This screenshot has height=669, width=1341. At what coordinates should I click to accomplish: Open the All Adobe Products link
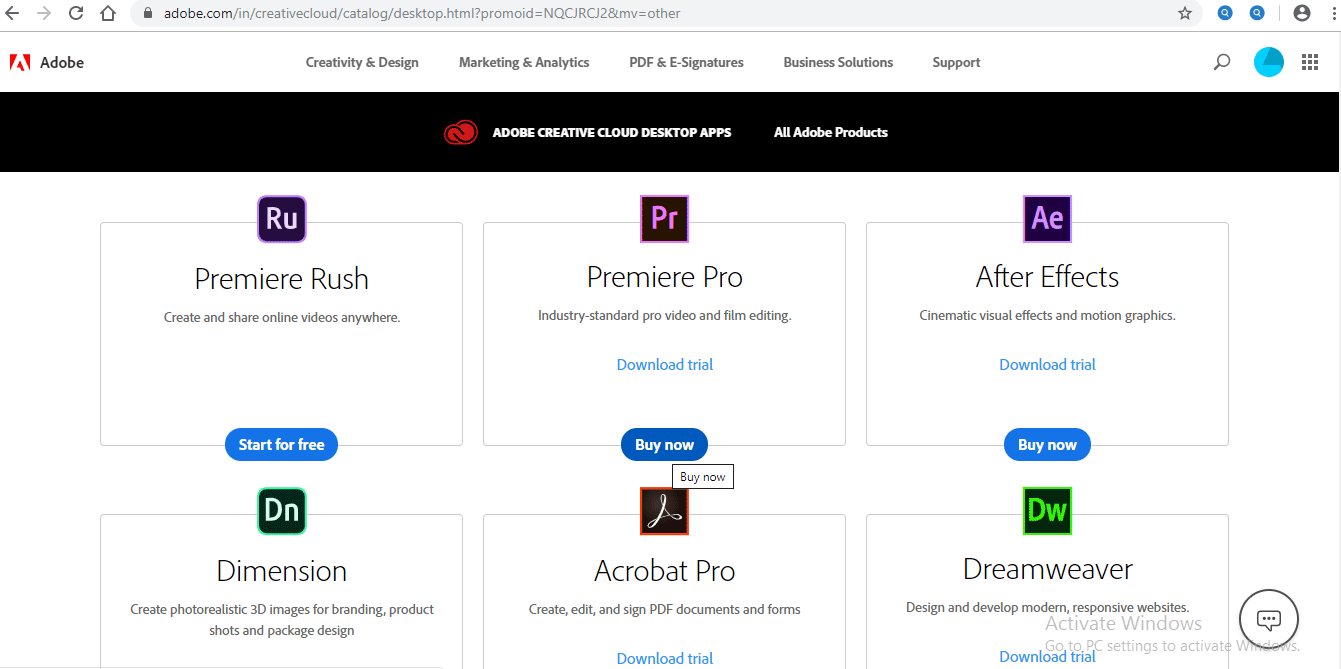(x=830, y=132)
